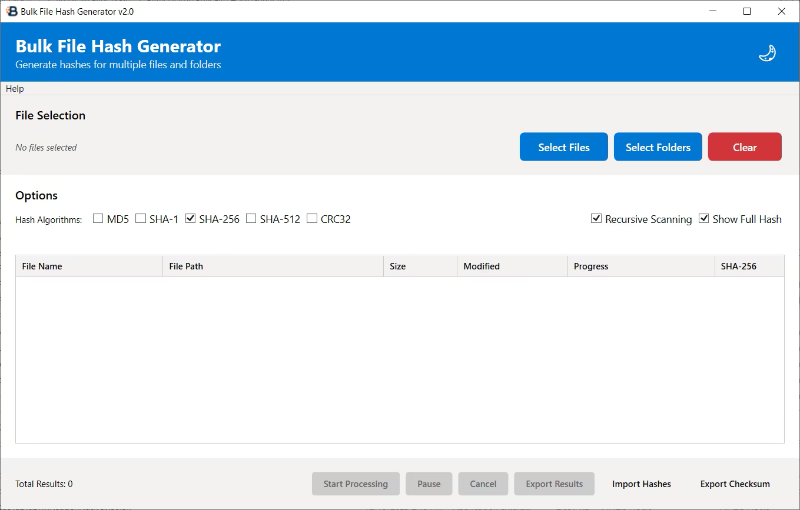Sort results by File Path column
Image resolution: width=800 pixels, height=510 pixels.
tap(272, 266)
